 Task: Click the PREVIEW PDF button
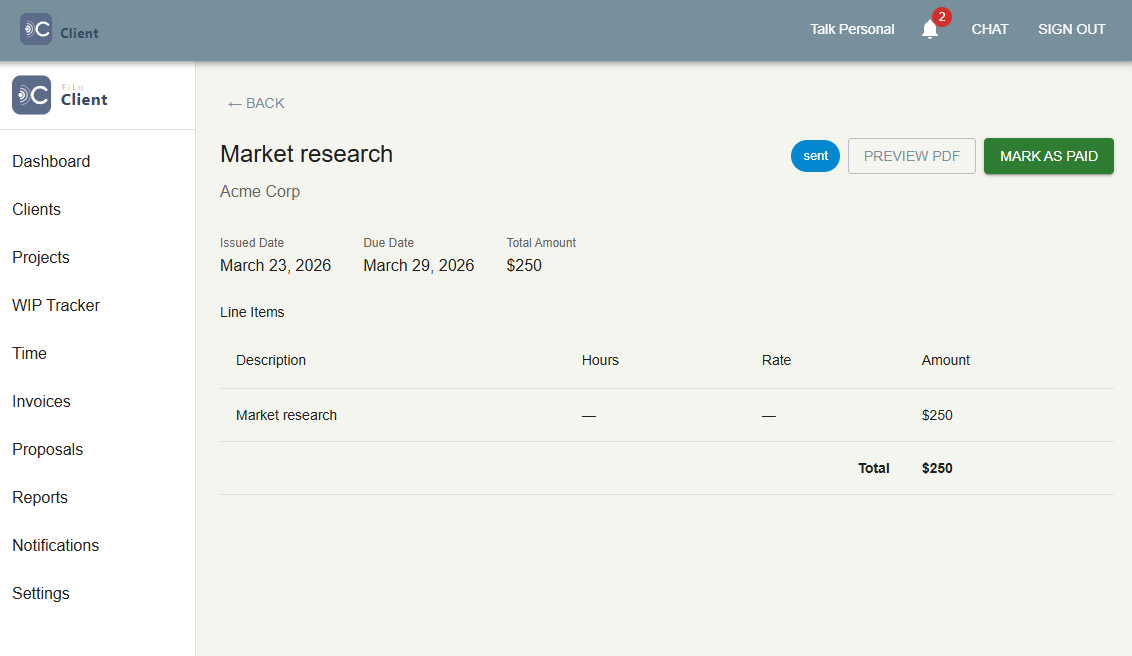[x=911, y=156]
